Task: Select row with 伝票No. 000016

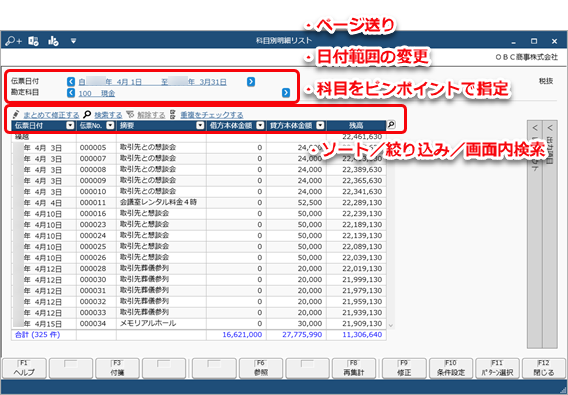Action: (199, 213)
